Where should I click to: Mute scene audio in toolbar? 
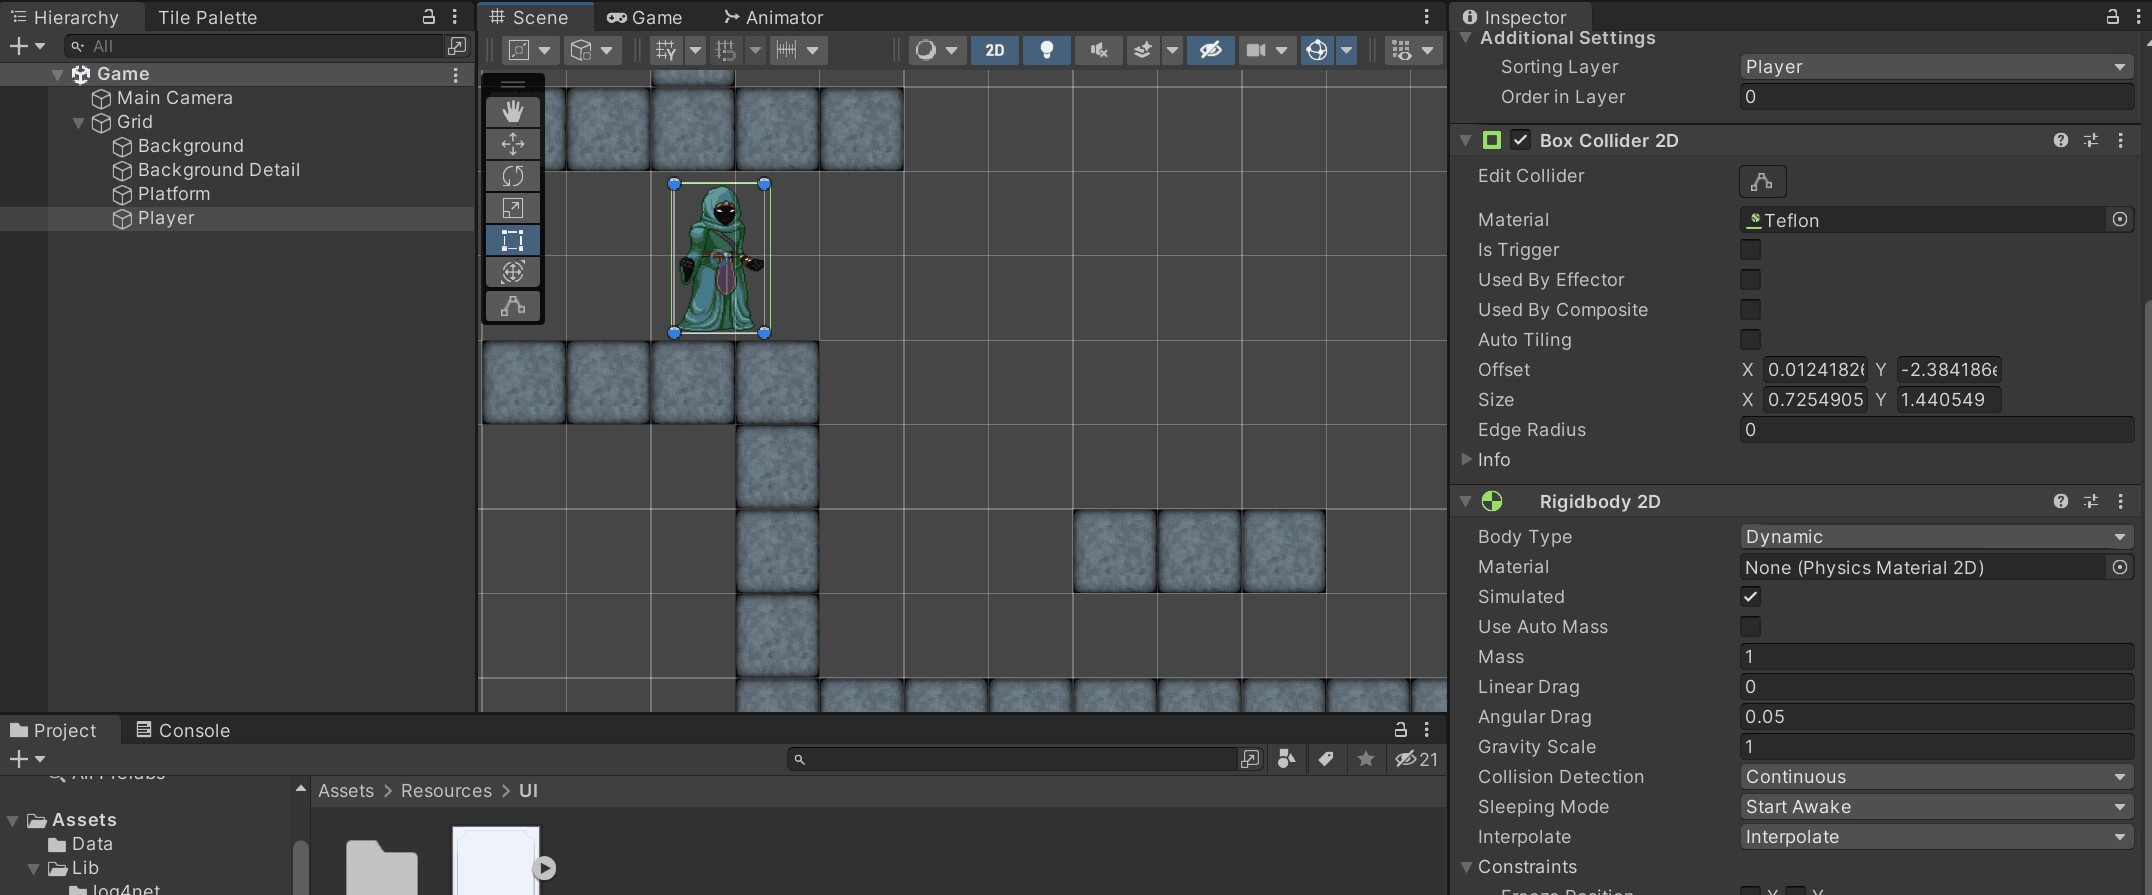(x=1098, y=50)
